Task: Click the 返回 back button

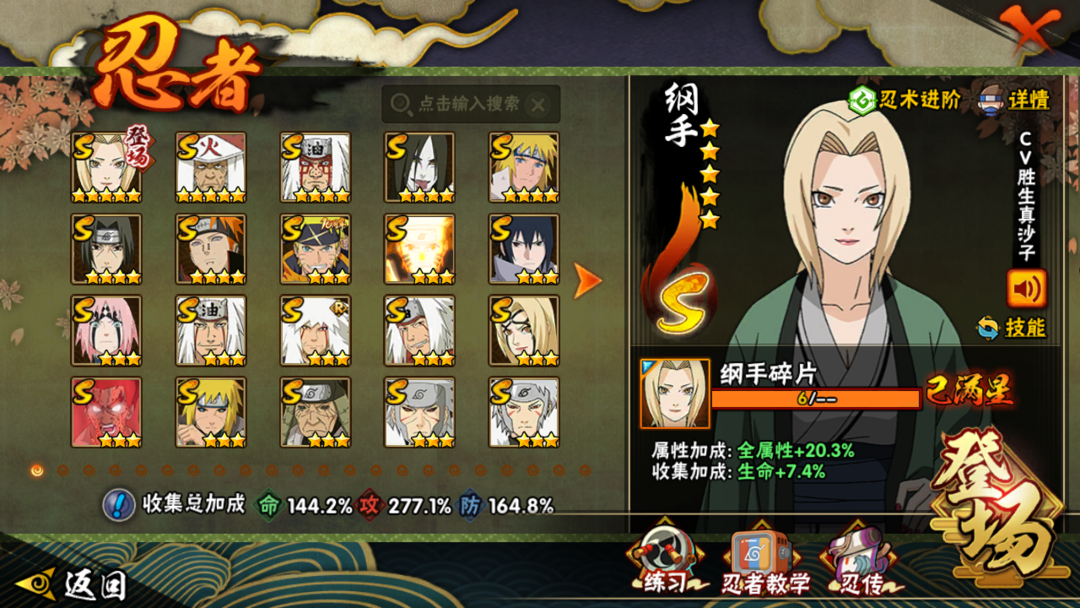Action: click(72, 584)
